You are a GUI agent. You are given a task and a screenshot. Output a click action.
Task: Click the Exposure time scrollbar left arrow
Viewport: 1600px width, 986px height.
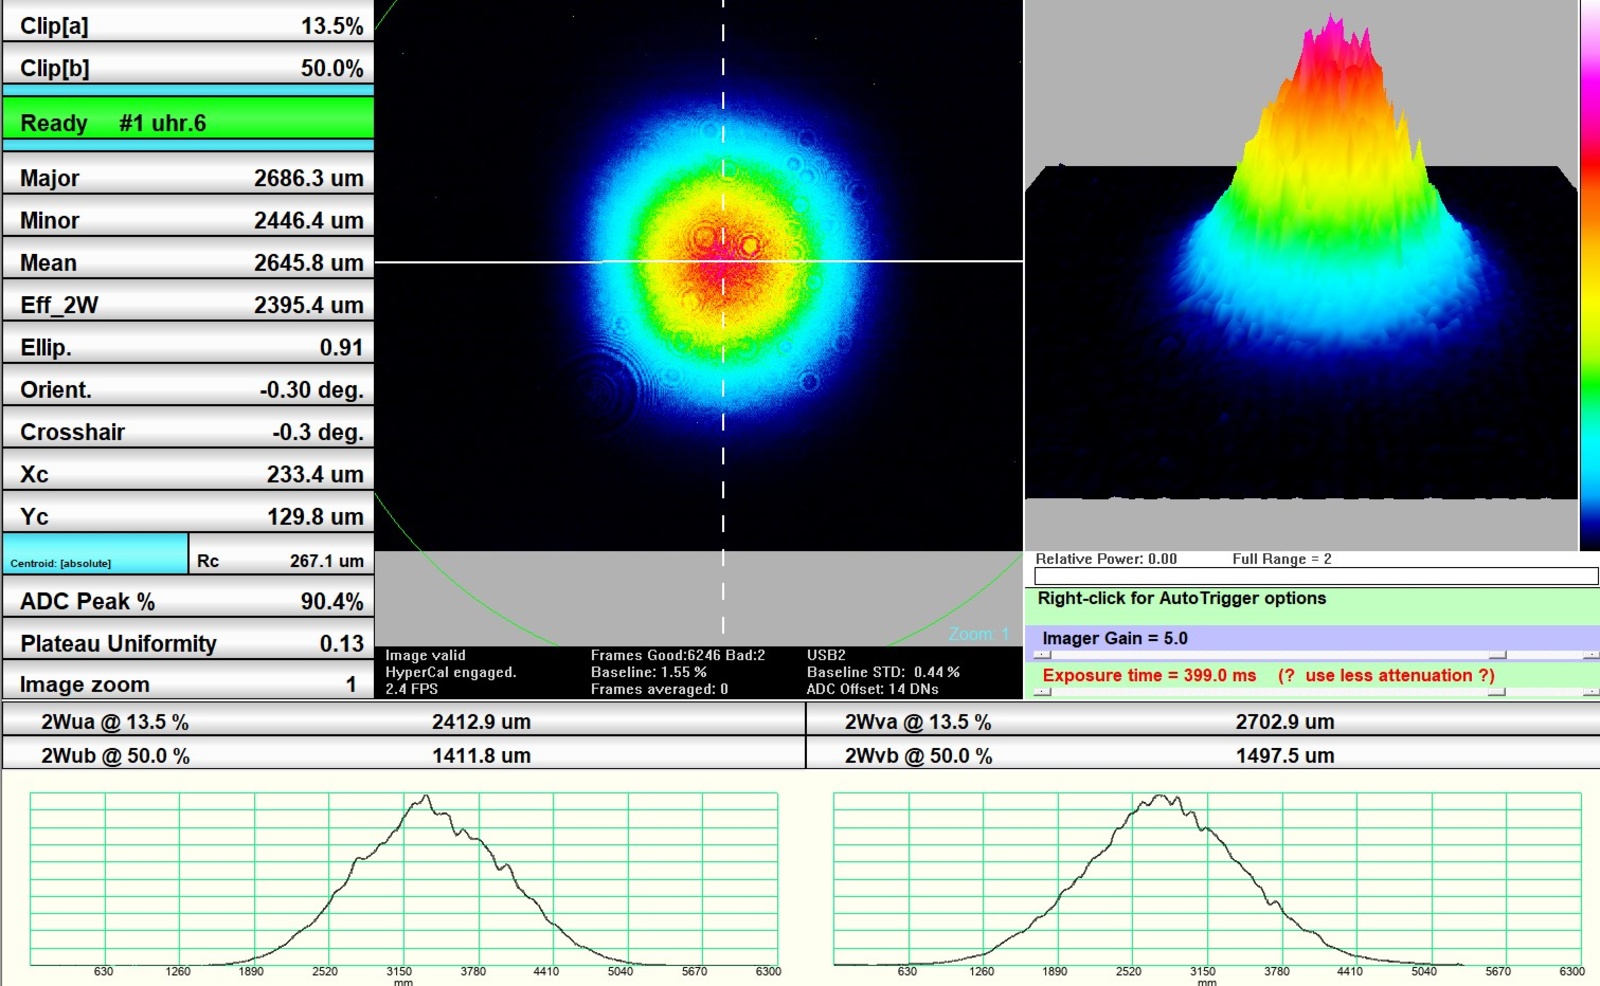pos(1042,692)
